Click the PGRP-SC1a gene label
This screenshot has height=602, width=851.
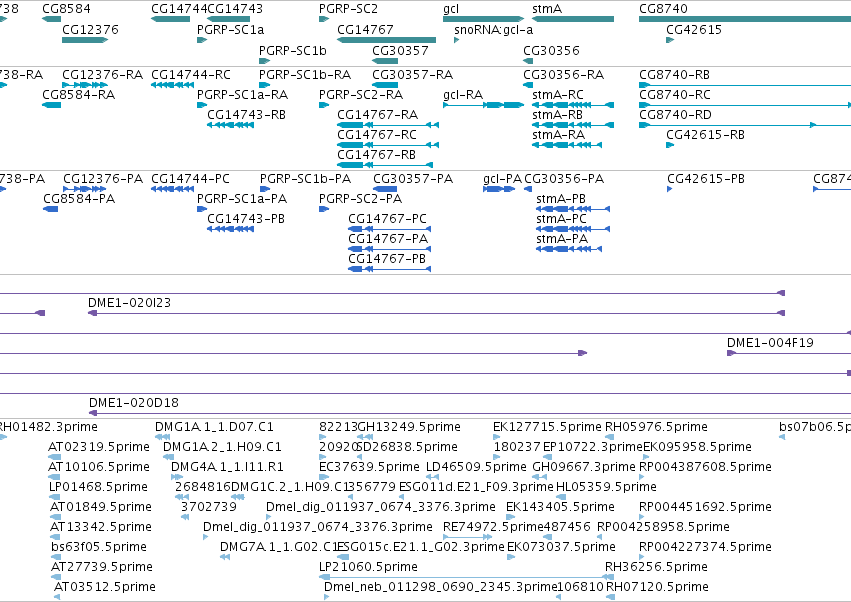(231, 29)
